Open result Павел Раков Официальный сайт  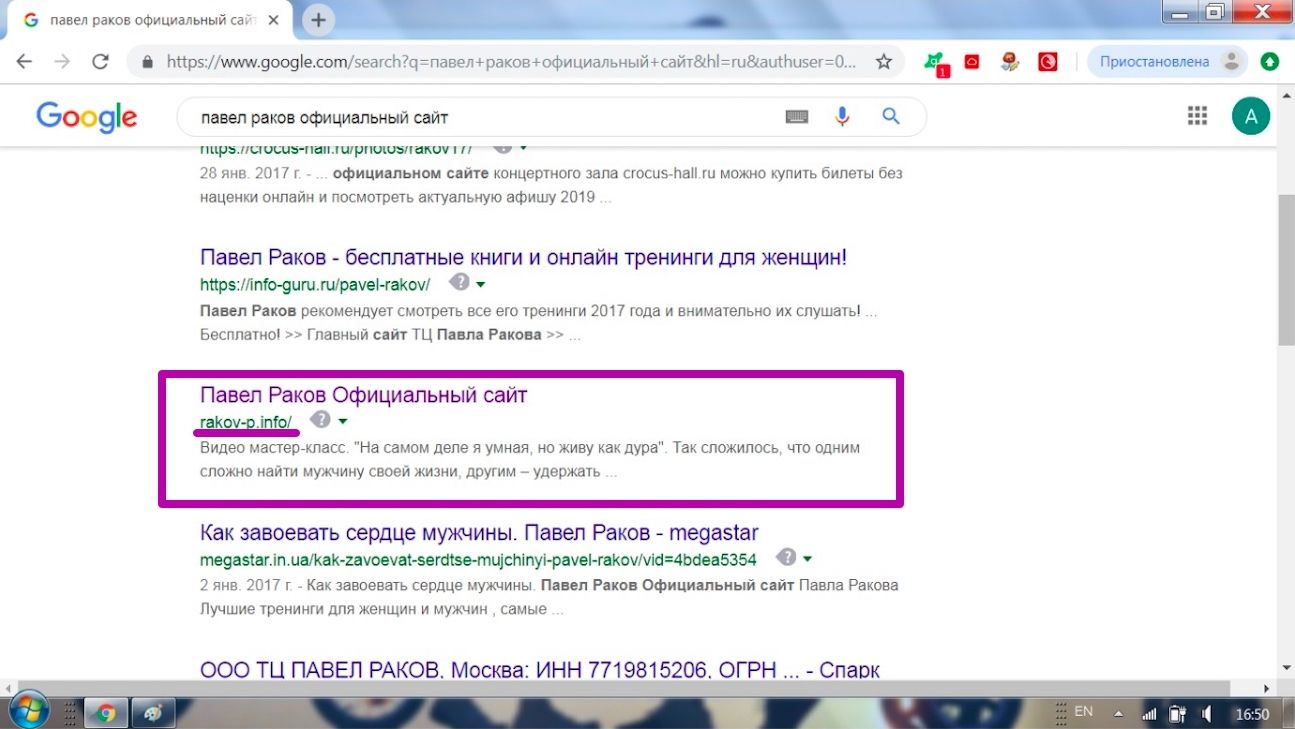[x=363, y=395]
